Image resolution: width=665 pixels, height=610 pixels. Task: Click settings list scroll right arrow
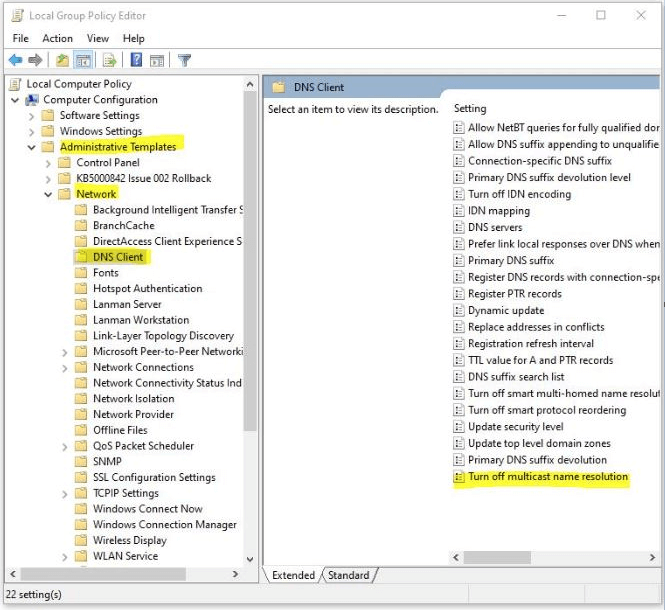click(652, 557)
